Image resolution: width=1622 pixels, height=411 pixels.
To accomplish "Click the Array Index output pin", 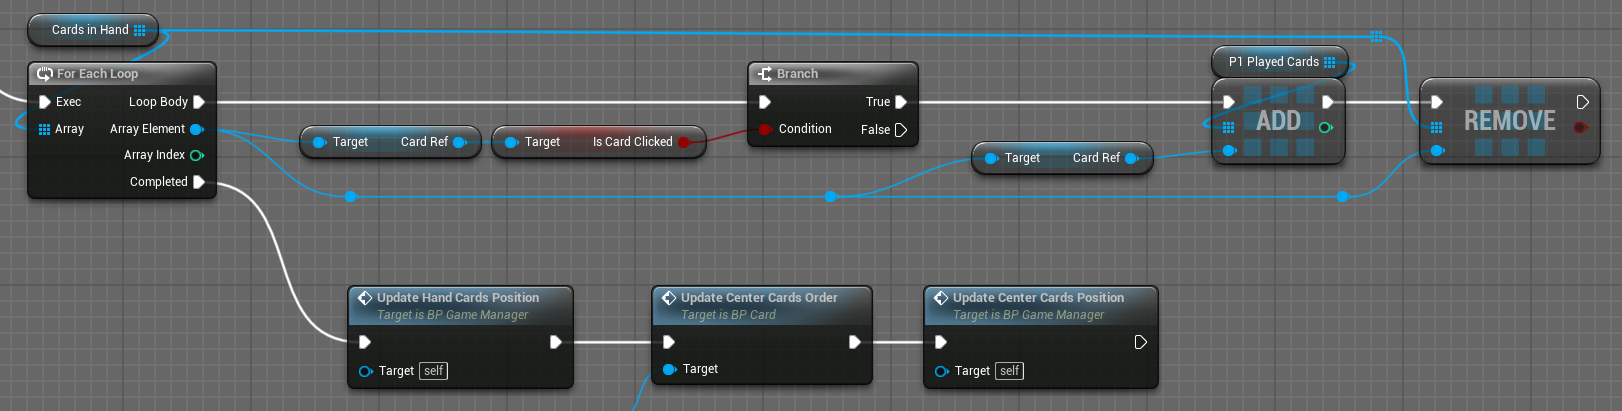I will (x=197, y=155).
